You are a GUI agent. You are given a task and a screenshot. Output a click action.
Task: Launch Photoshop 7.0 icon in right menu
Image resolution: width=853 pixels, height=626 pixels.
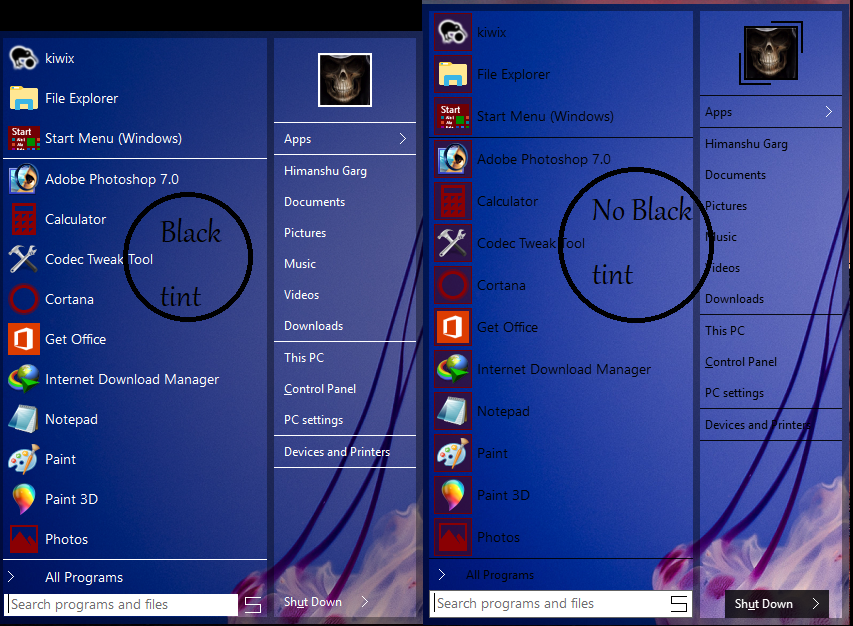pyautogui.click(x=453, y=159)
